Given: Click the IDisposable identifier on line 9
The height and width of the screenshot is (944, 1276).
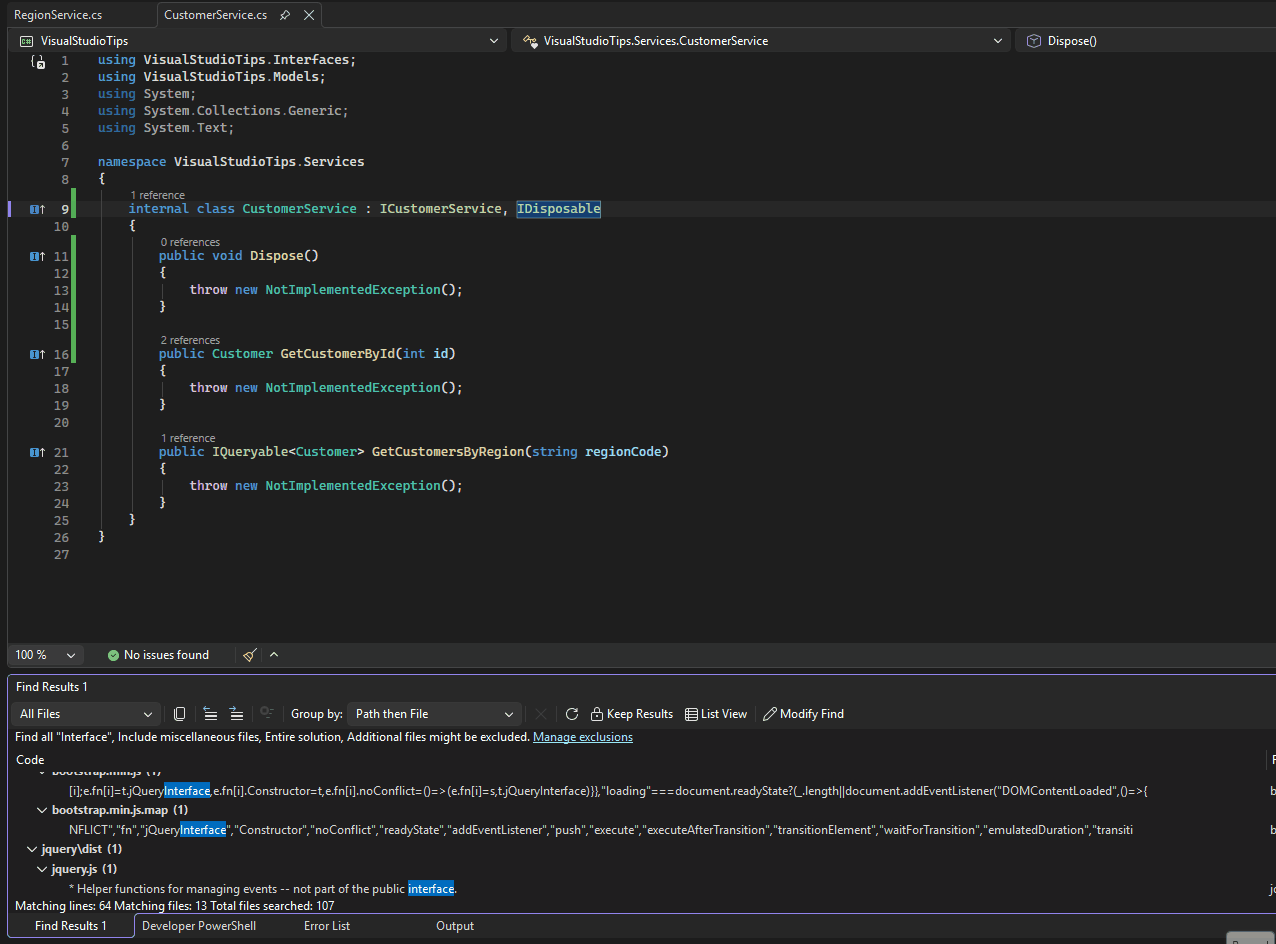Looking at the screenshot, I should pyautogui.click(x=558, y=209).
